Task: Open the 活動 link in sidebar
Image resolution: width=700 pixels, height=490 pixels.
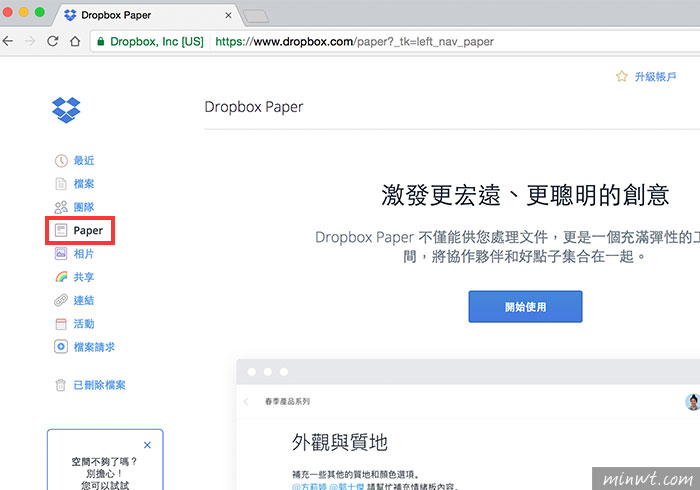Action: 84,324
